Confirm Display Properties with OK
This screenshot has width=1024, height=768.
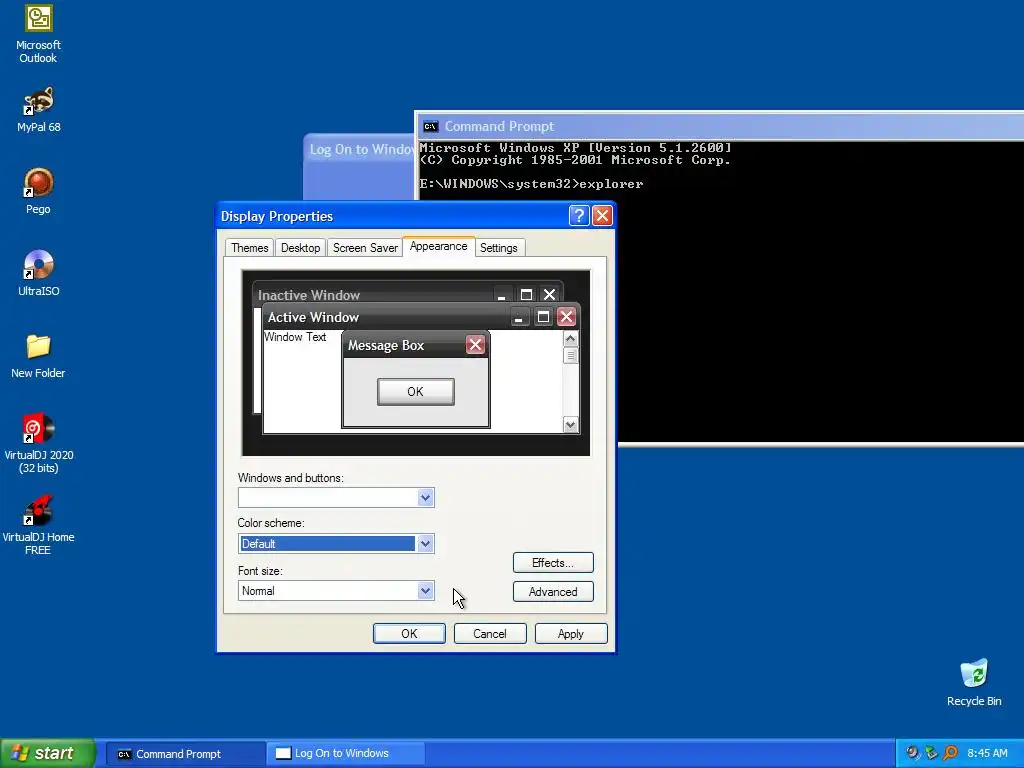409,633
